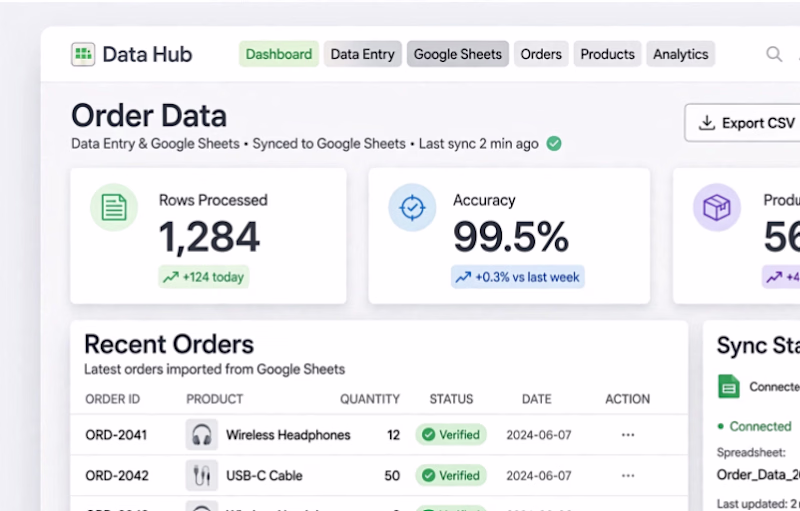Click date 2024-06-07 in ORD-2041 row

[539, 435]
